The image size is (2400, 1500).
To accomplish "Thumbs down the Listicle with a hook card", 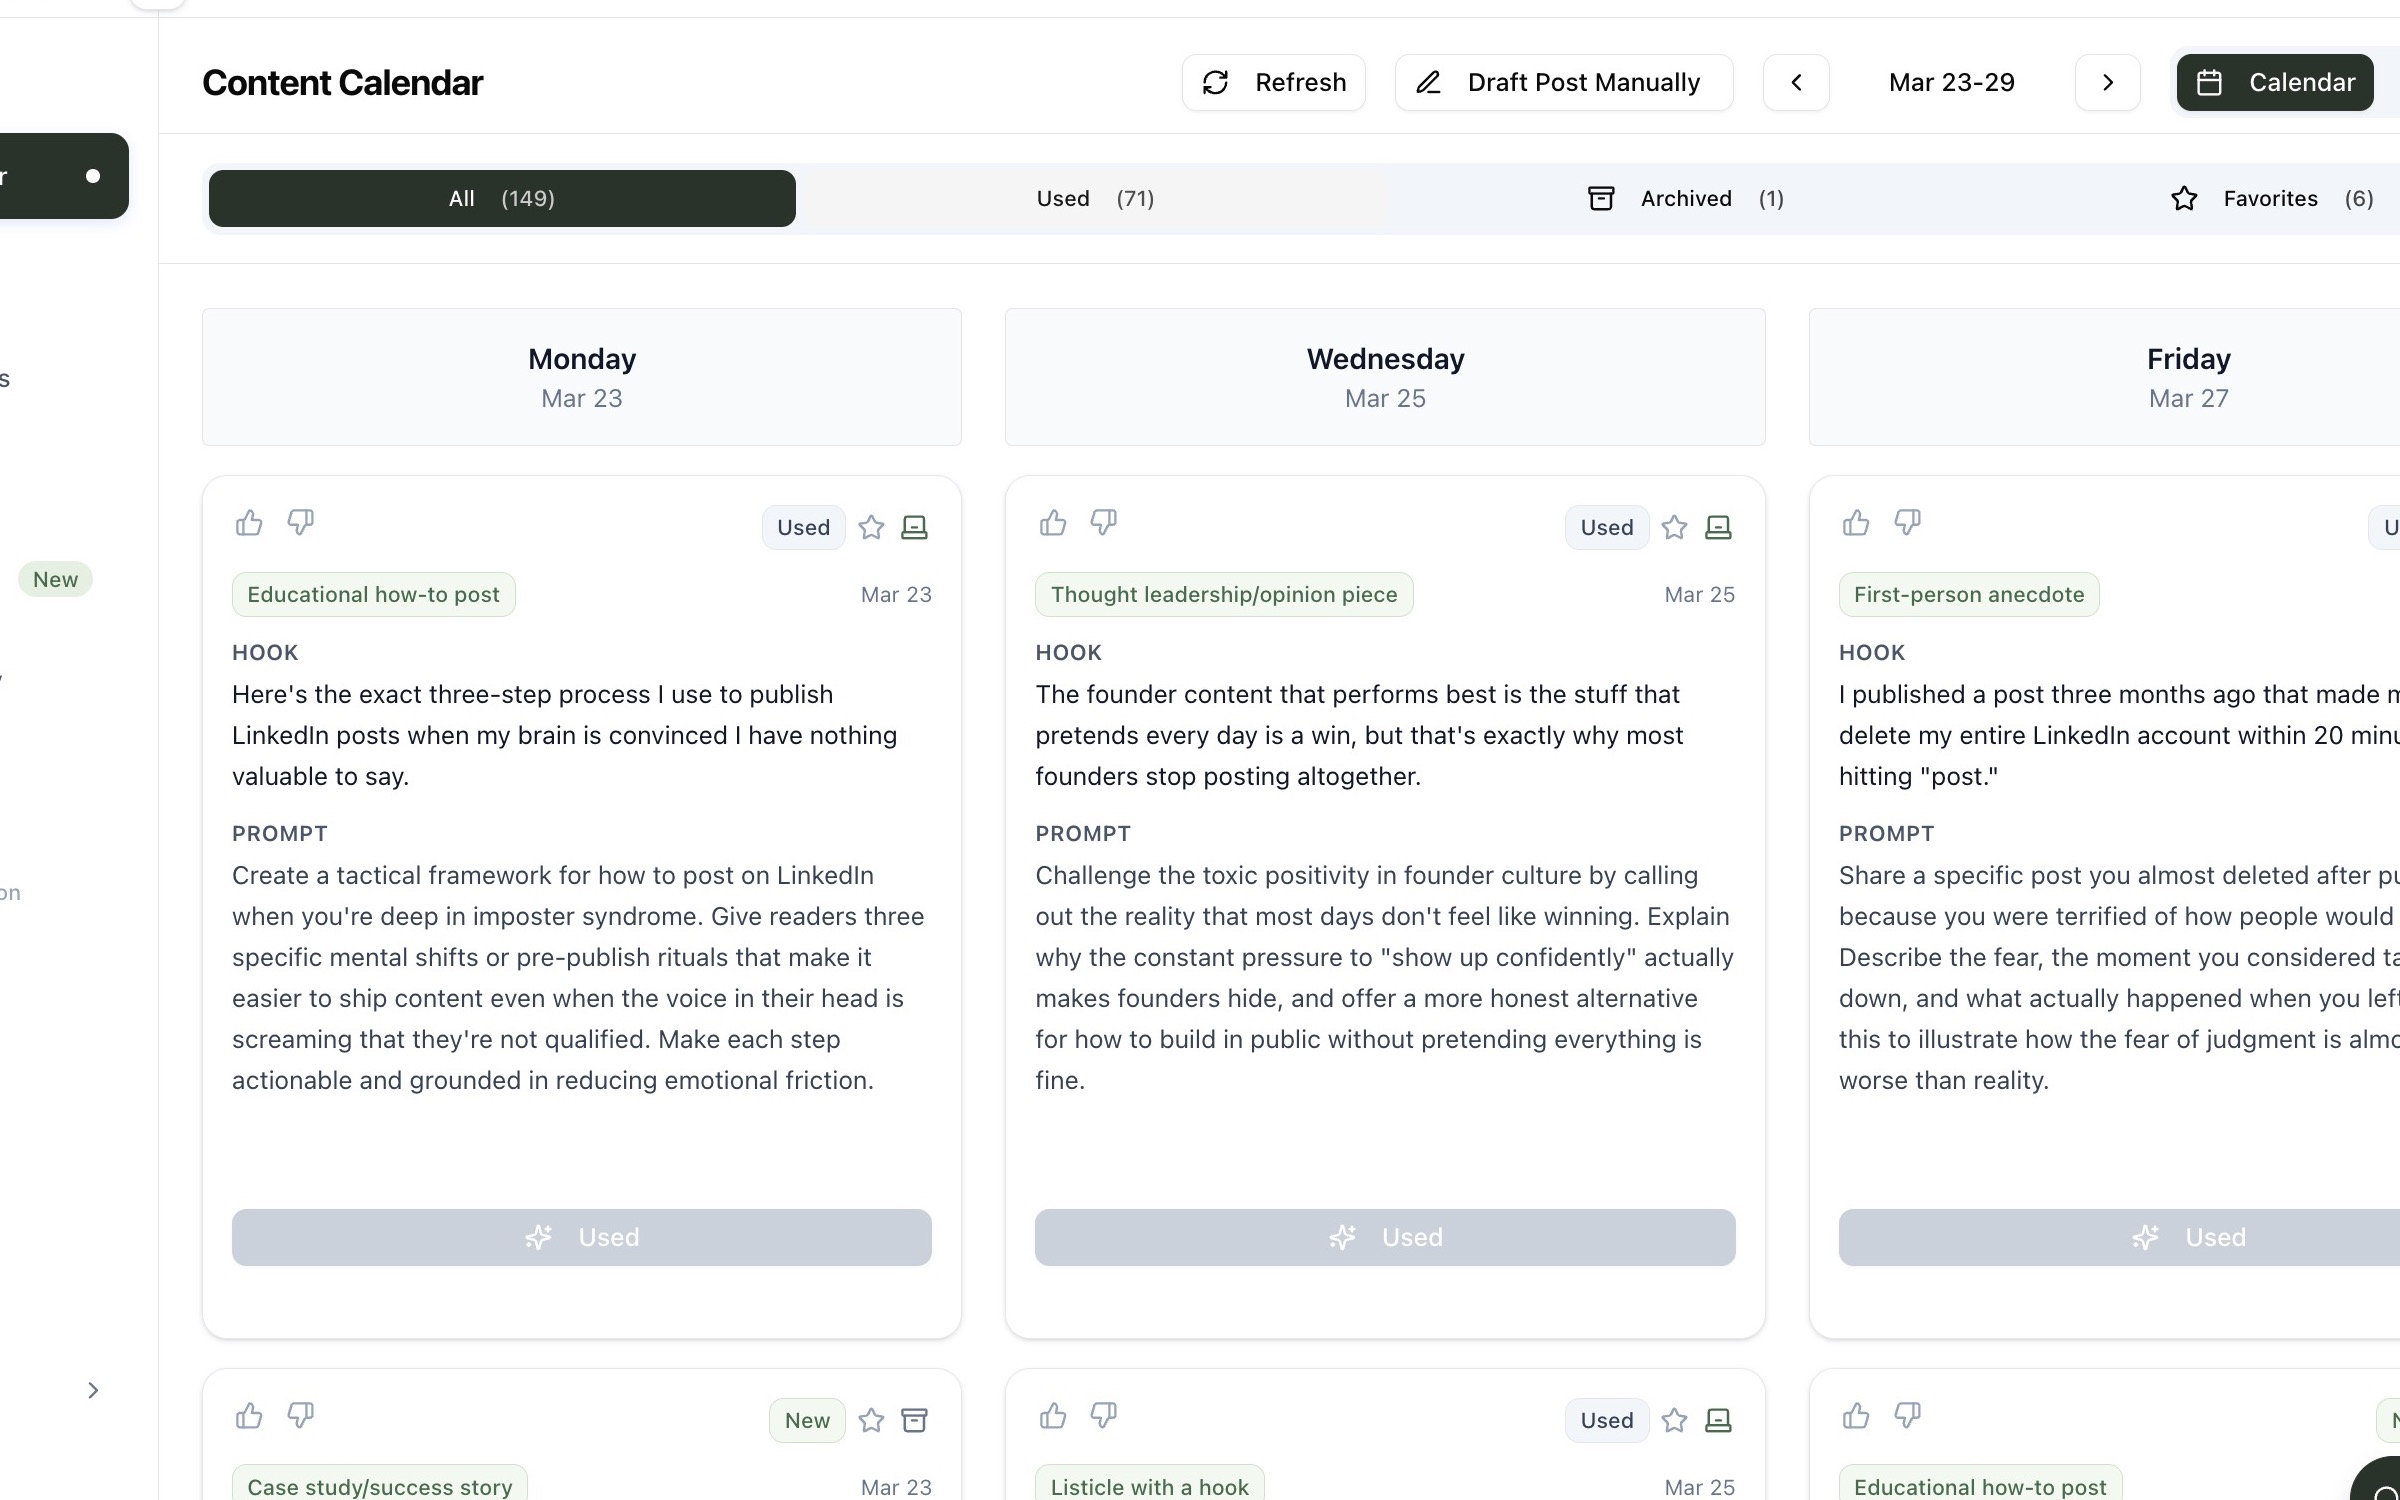I will click(1104, 1416).
